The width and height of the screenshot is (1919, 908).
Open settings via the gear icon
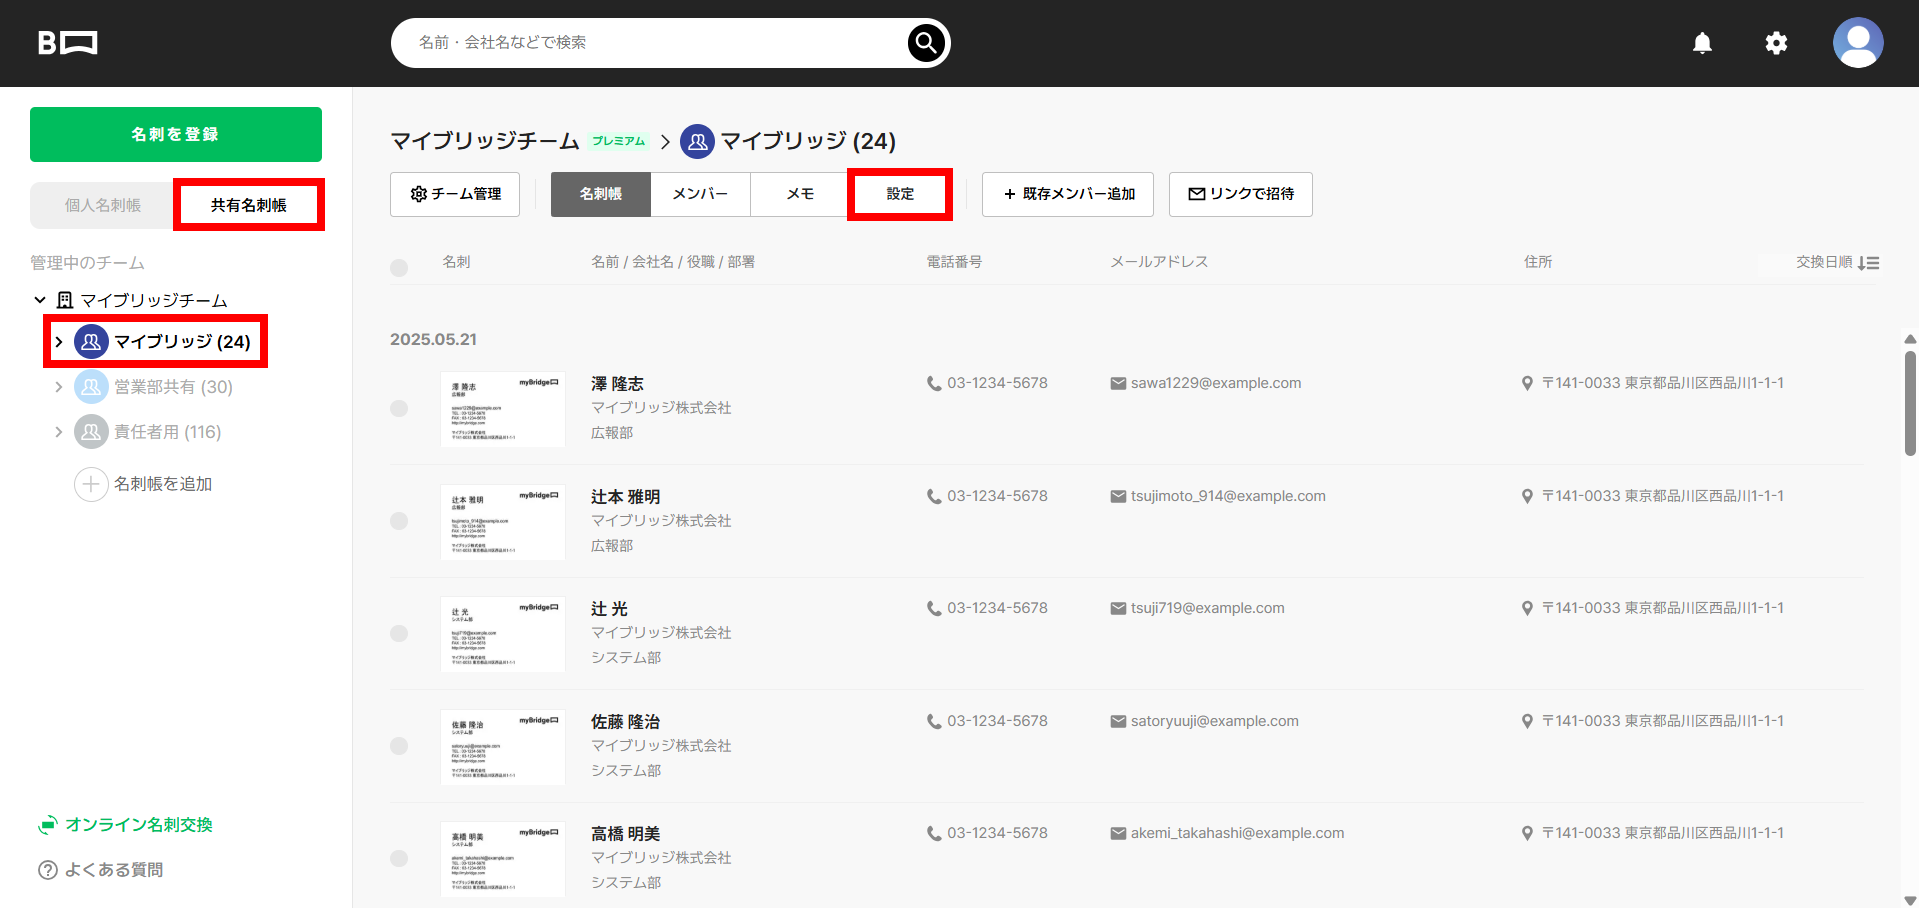[x=1776, y=43]
